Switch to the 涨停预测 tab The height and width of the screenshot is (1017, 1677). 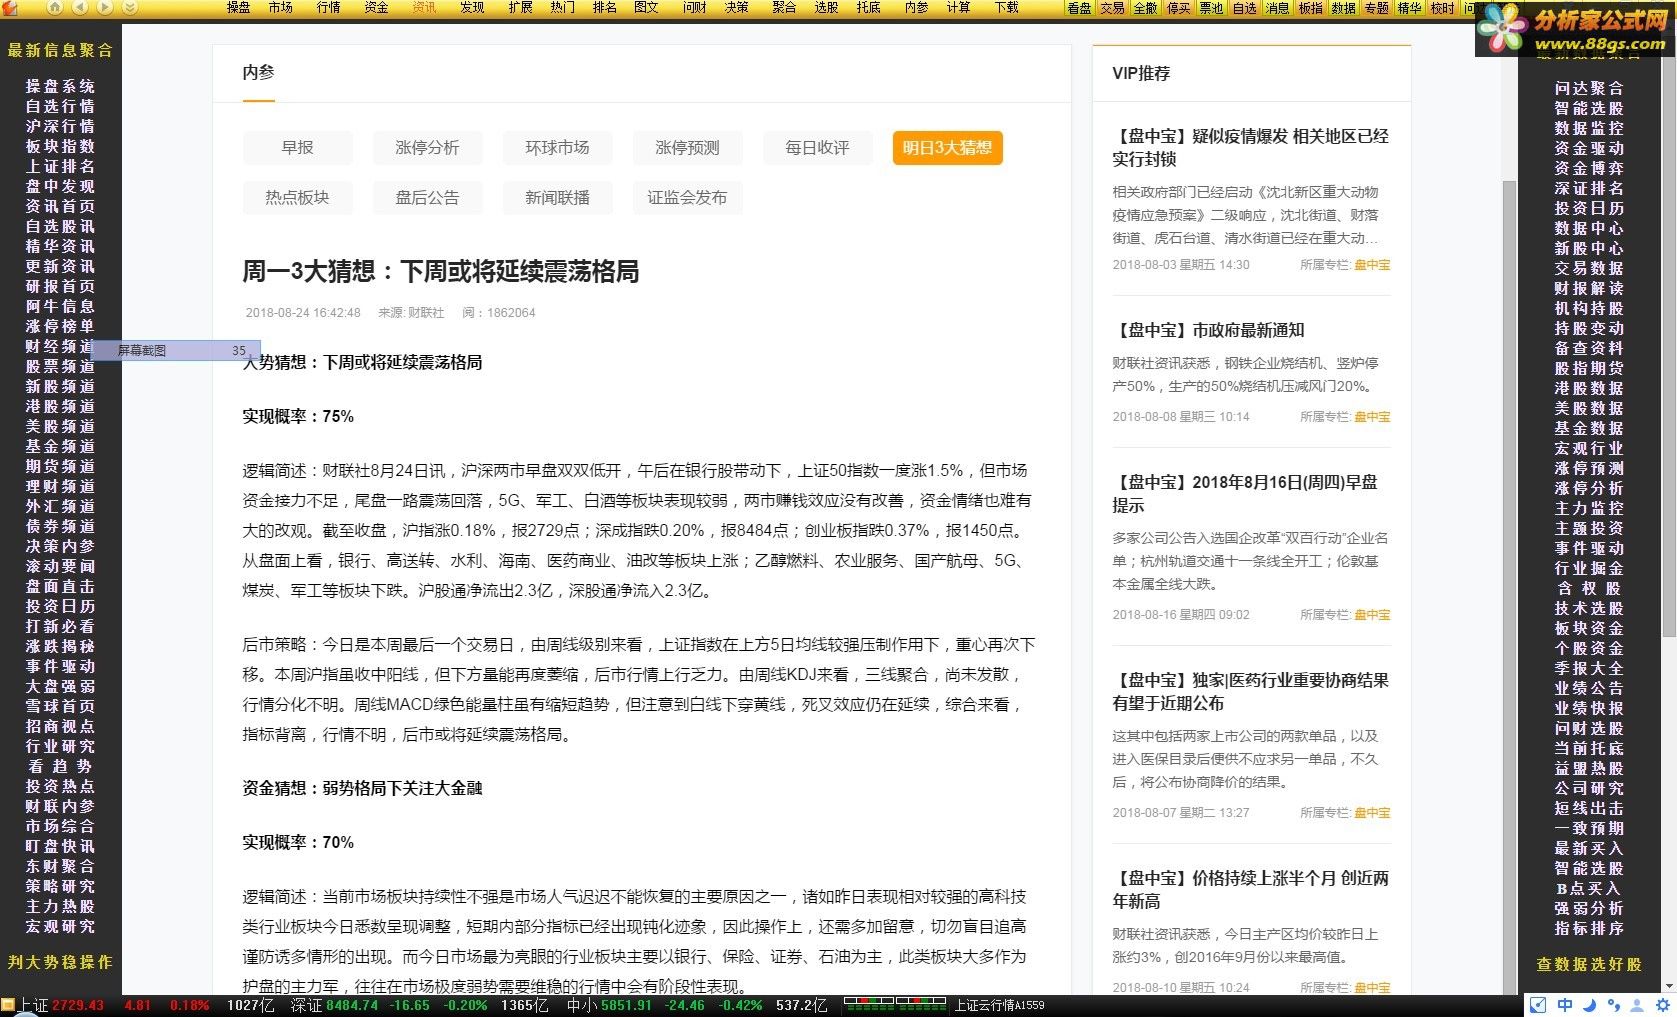click(687, 148)
